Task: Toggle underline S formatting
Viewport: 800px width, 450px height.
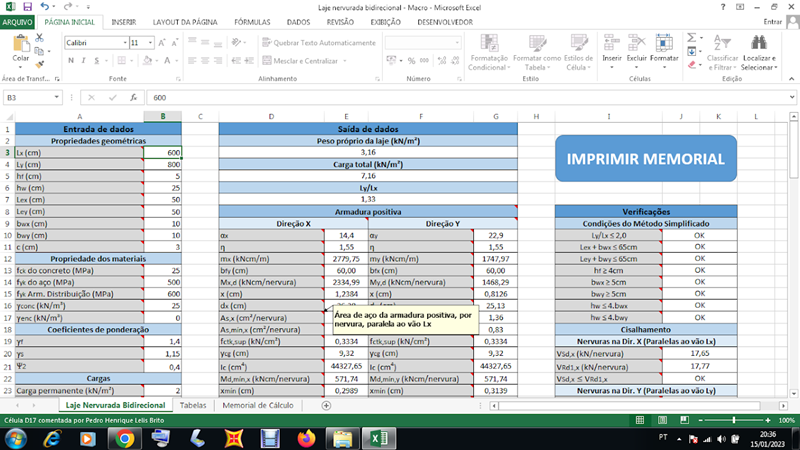Action: 96,60
